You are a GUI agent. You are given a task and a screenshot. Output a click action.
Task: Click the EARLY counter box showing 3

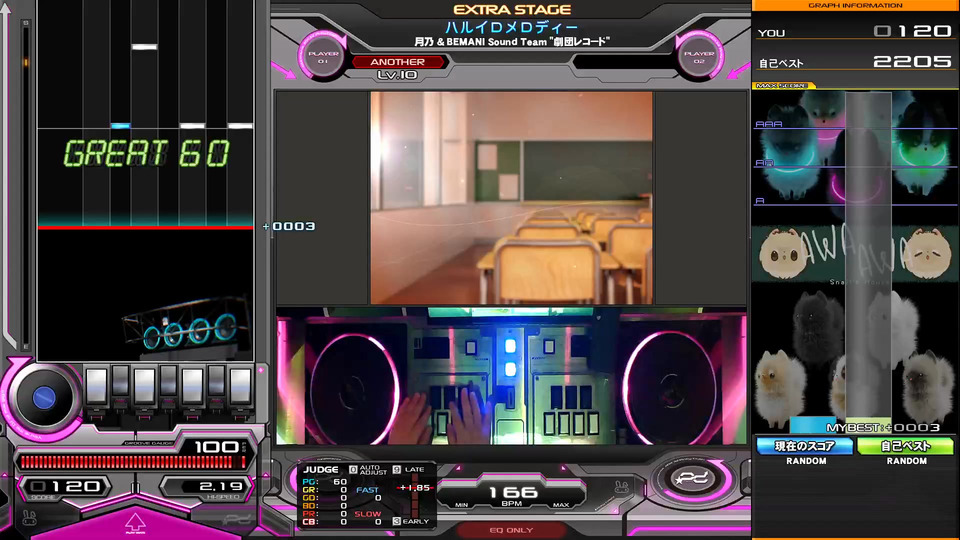click(x=397, y=521)
